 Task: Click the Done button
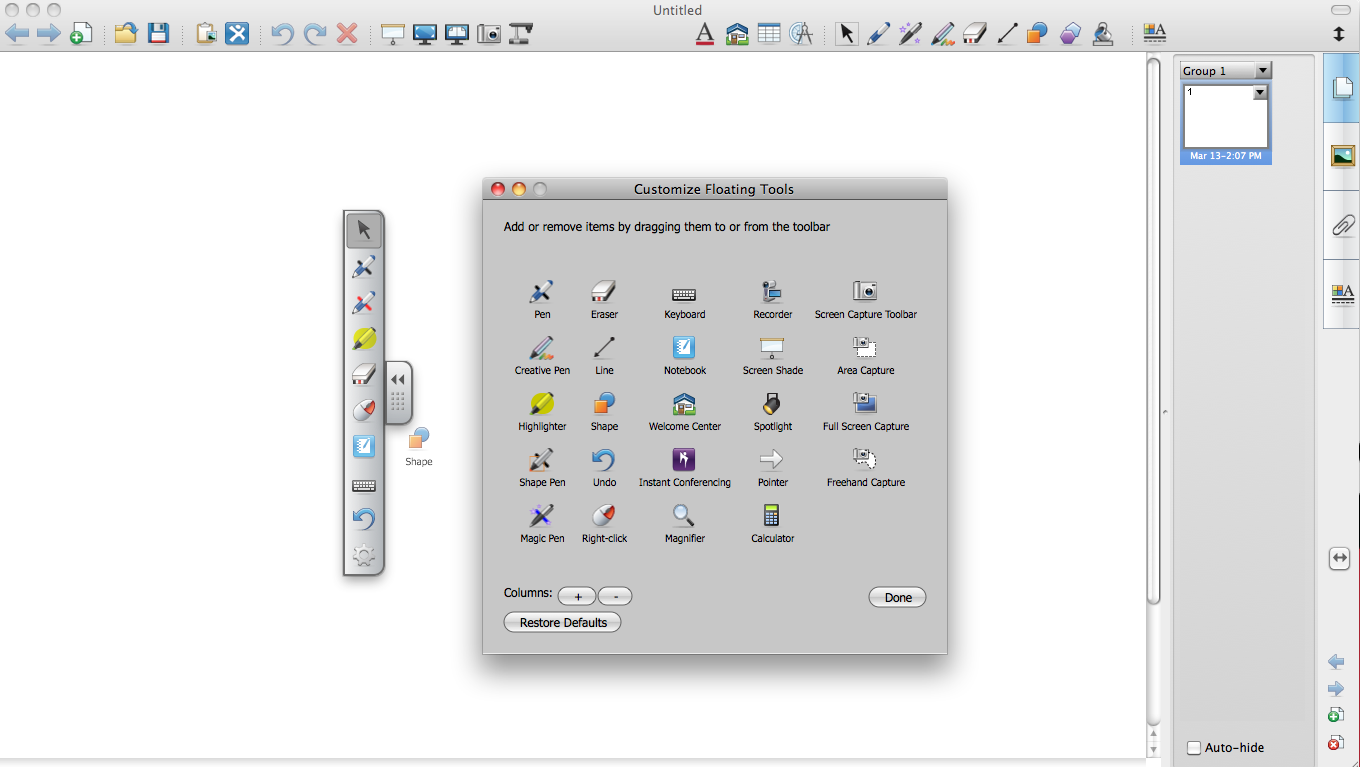coord(897,598)
